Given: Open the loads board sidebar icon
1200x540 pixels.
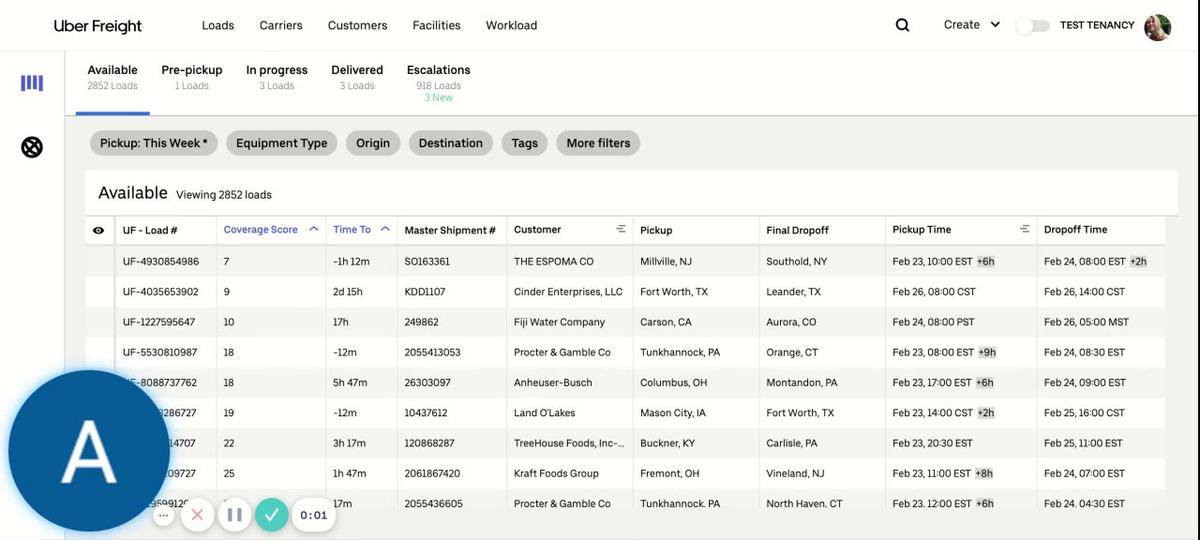Looking at the screenshot, I should [32, 83].
